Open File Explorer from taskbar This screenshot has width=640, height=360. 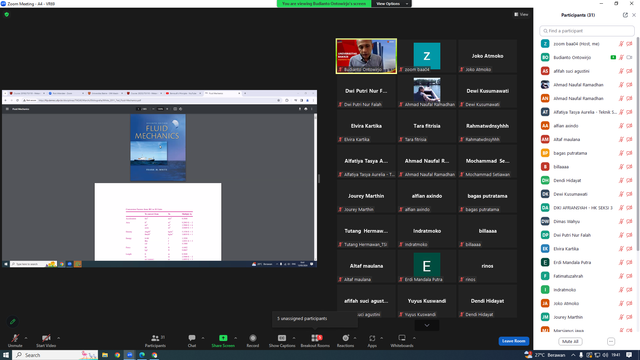click(105, 355)
